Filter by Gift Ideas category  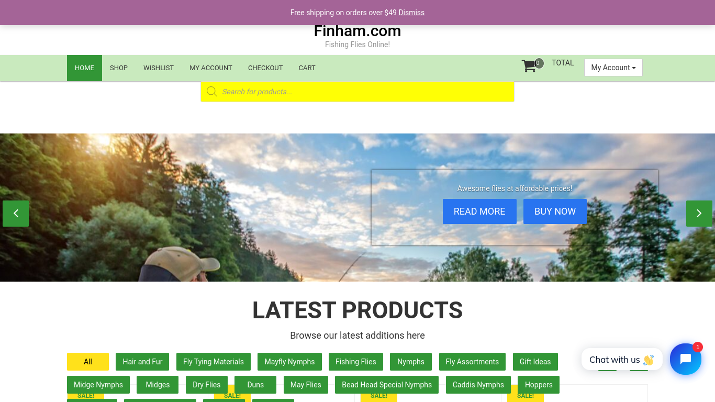pos(535,362)
